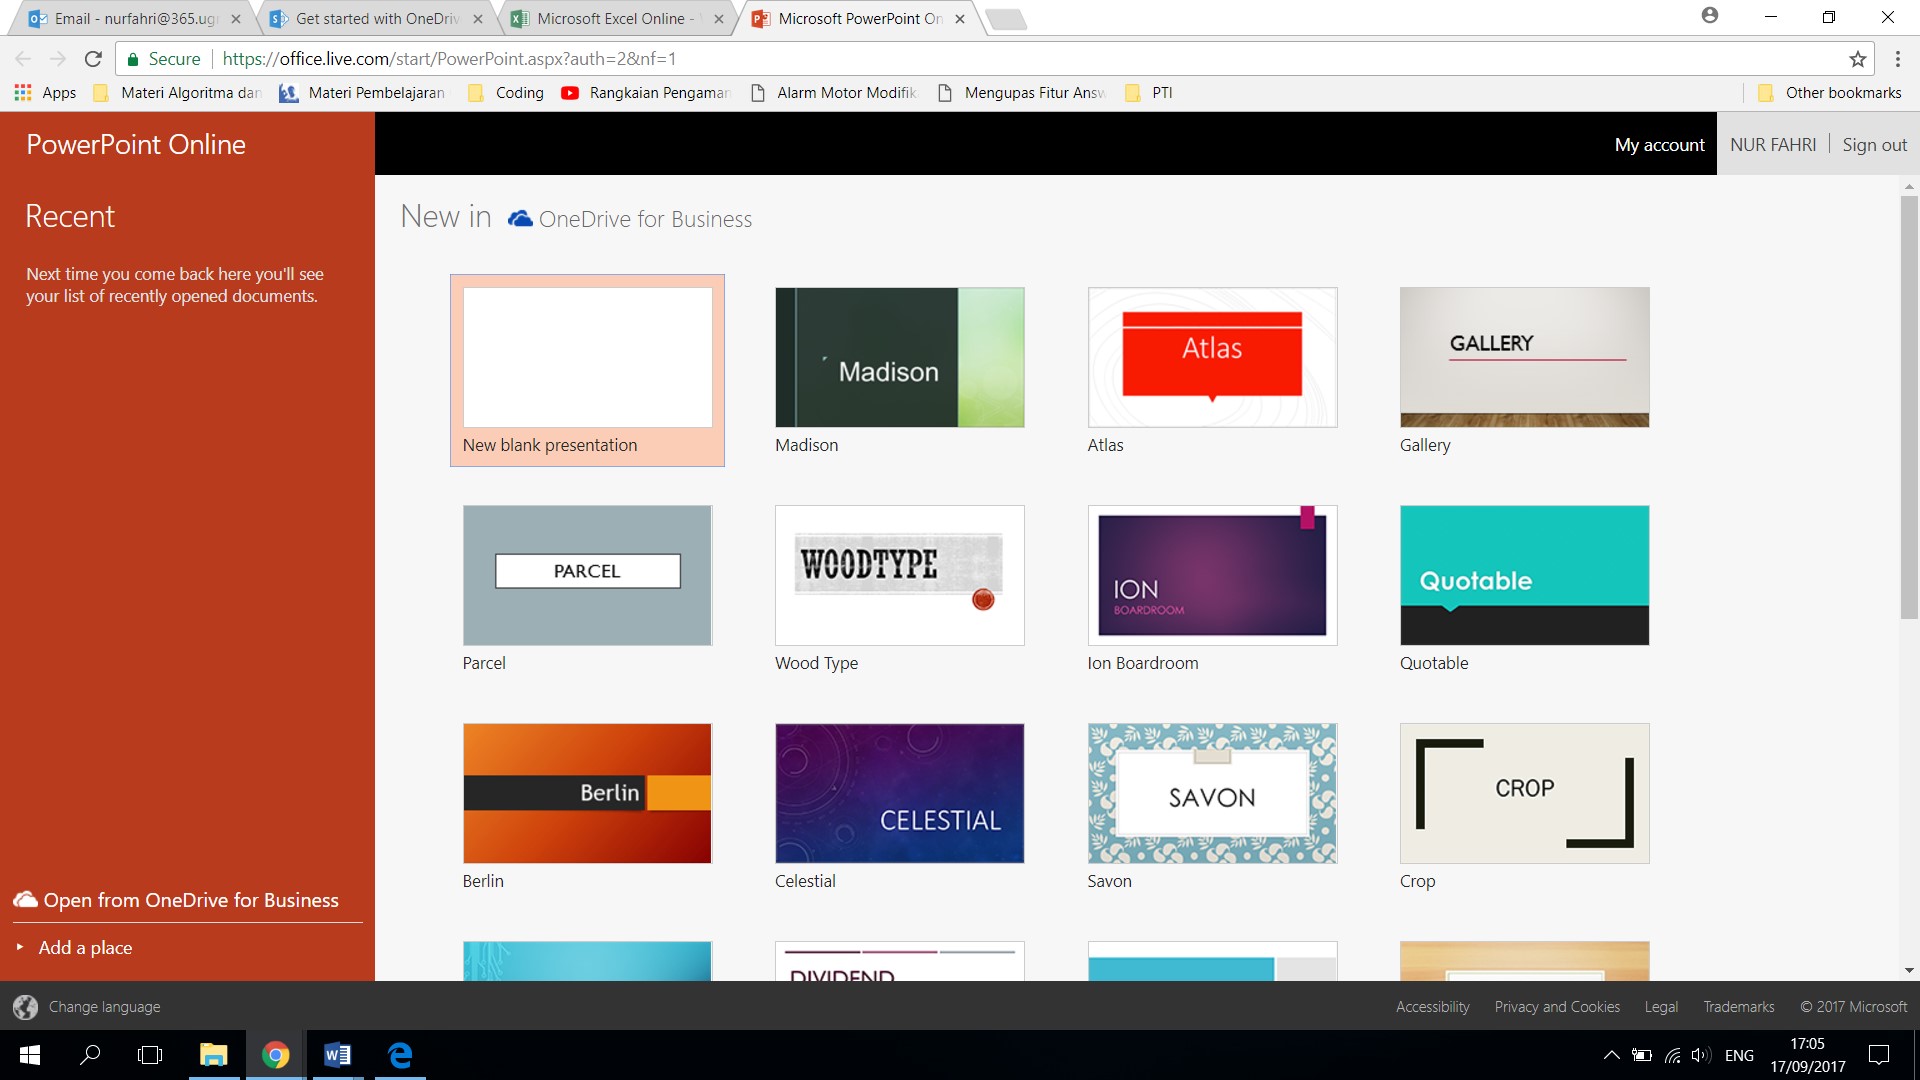Click the Microsoft Word taskbar icon

[x=338, y=1055]
